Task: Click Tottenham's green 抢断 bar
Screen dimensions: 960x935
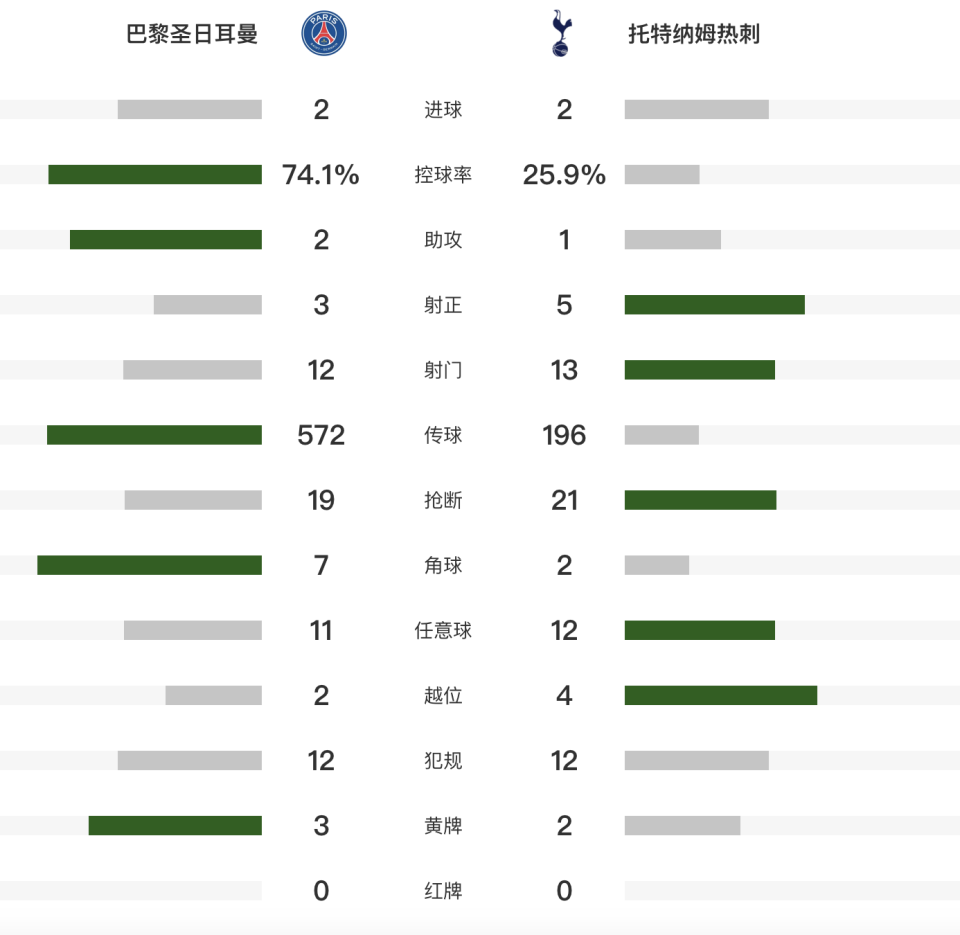Action: click(700, 500)
